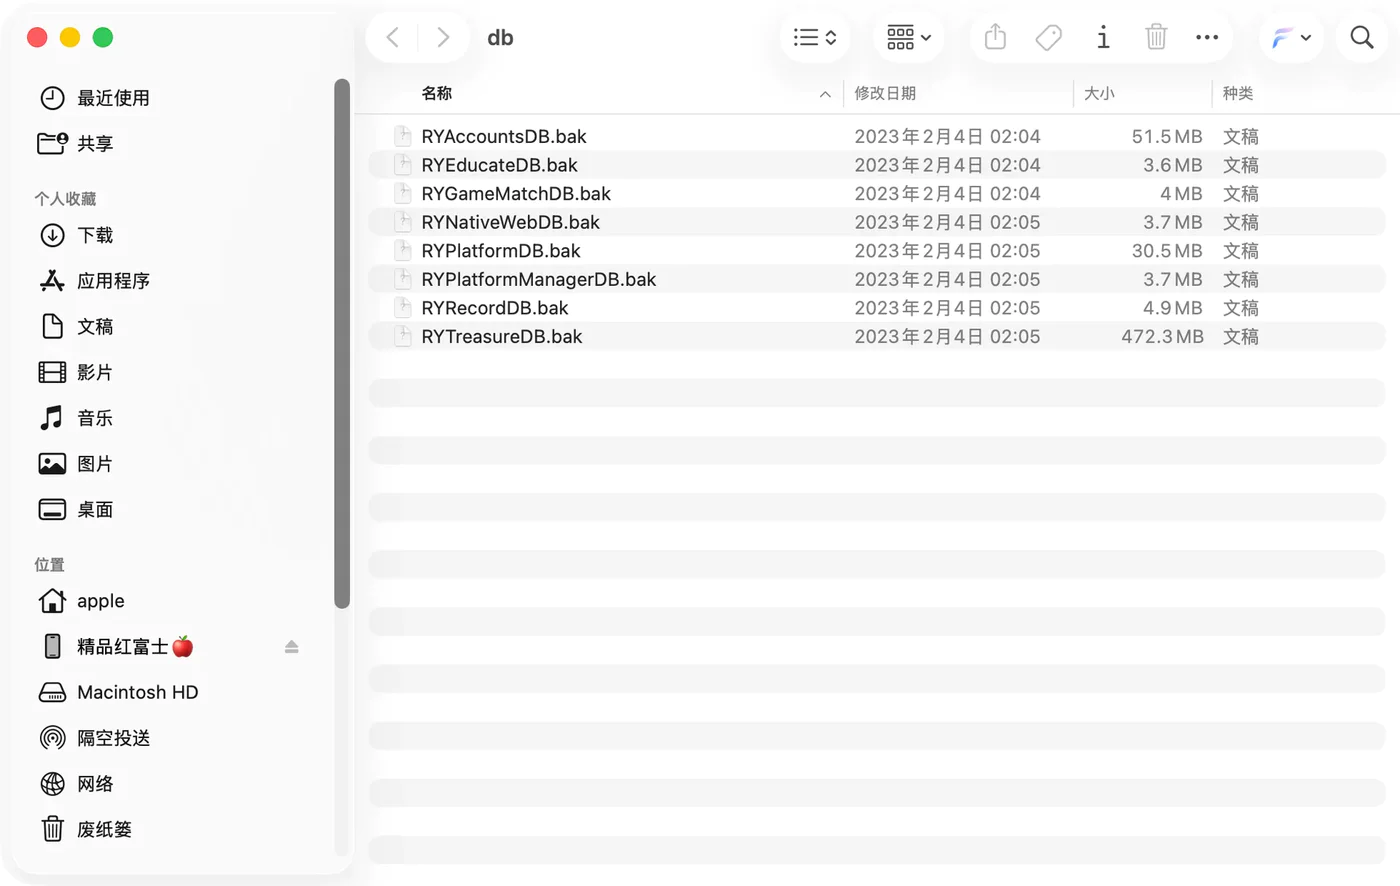Open the list view switcher

(x=815, y=38)
